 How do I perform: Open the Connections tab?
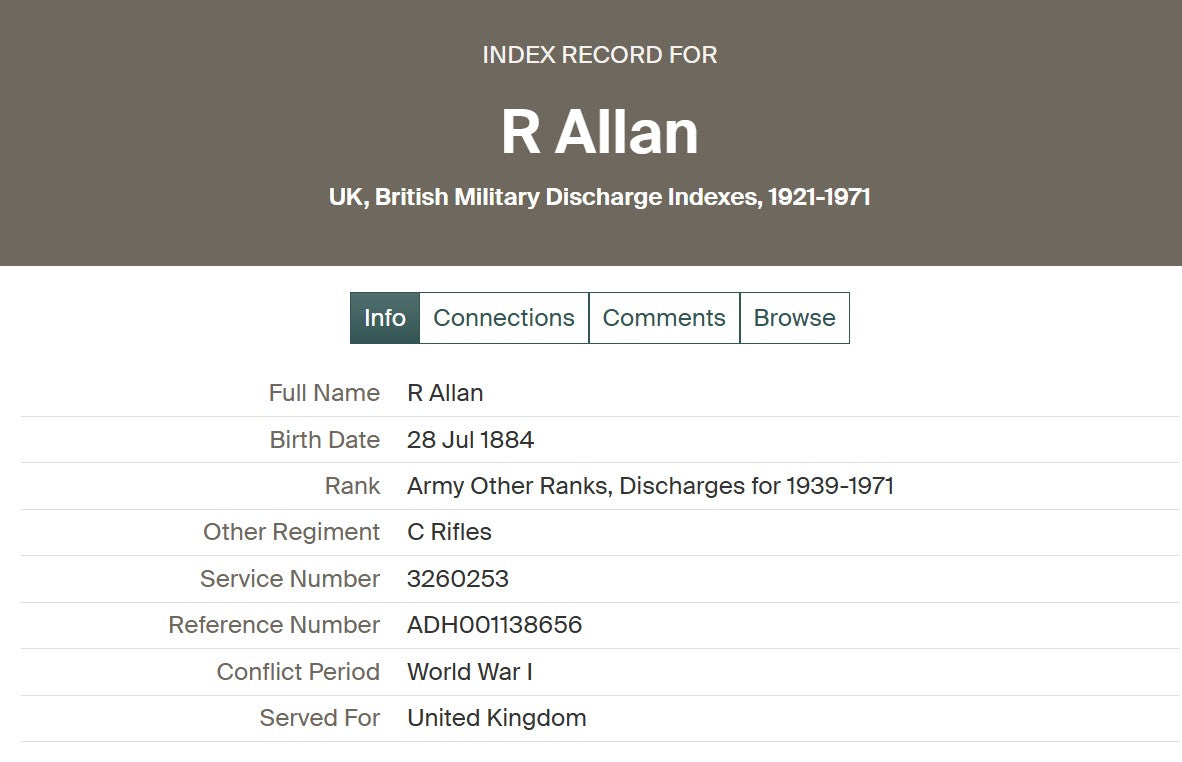click(504, 318)
